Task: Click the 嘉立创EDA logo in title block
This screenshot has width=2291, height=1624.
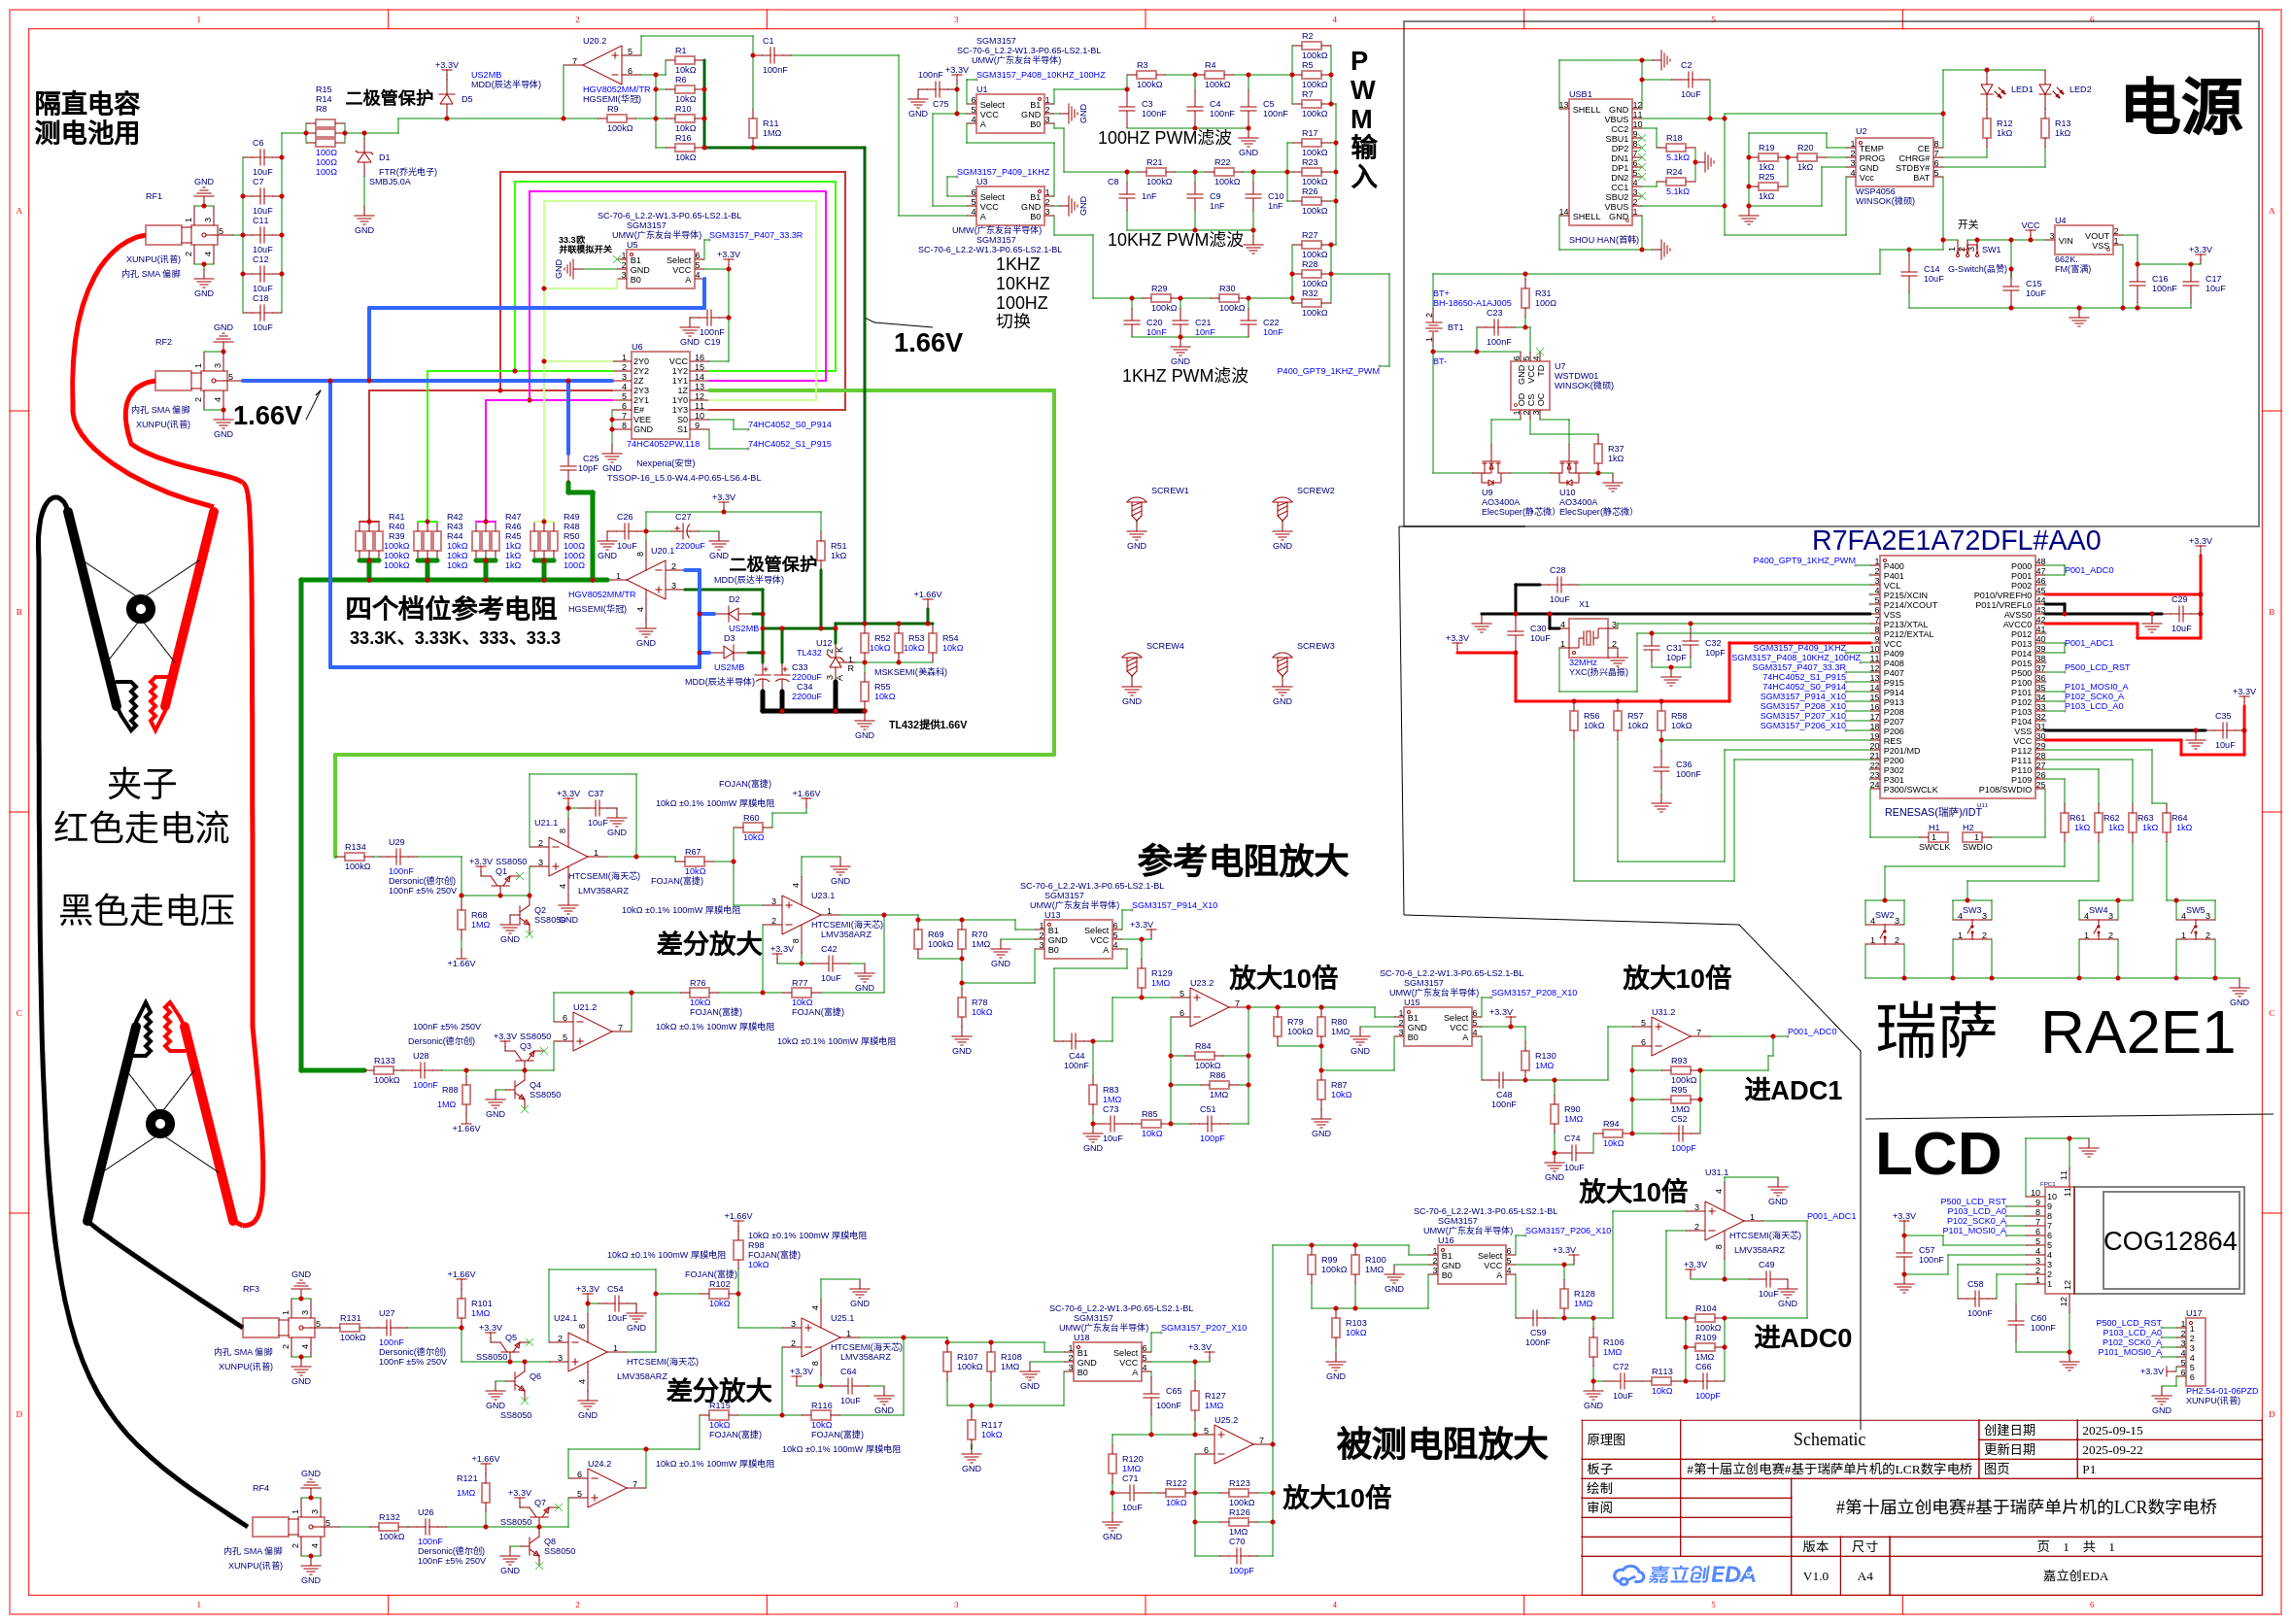Action: click(x=1684, y=1576)
